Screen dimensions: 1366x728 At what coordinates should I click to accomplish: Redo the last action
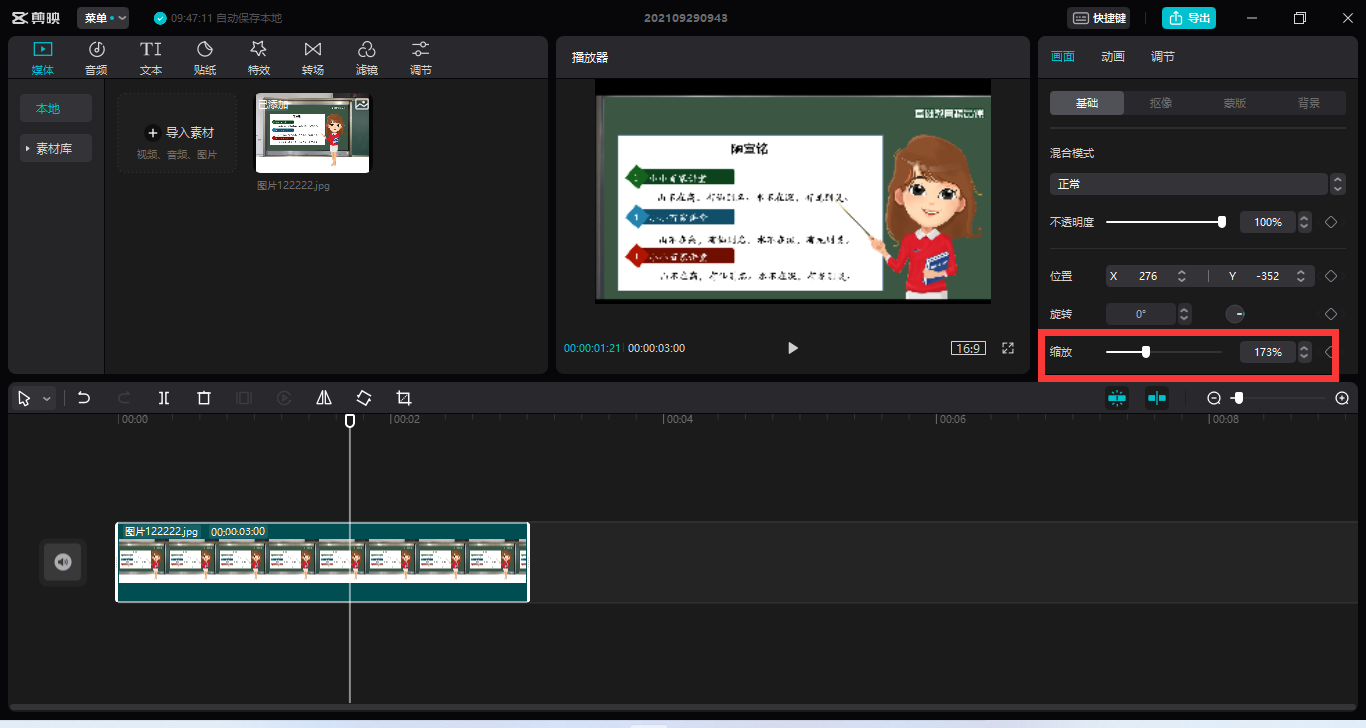124,398
